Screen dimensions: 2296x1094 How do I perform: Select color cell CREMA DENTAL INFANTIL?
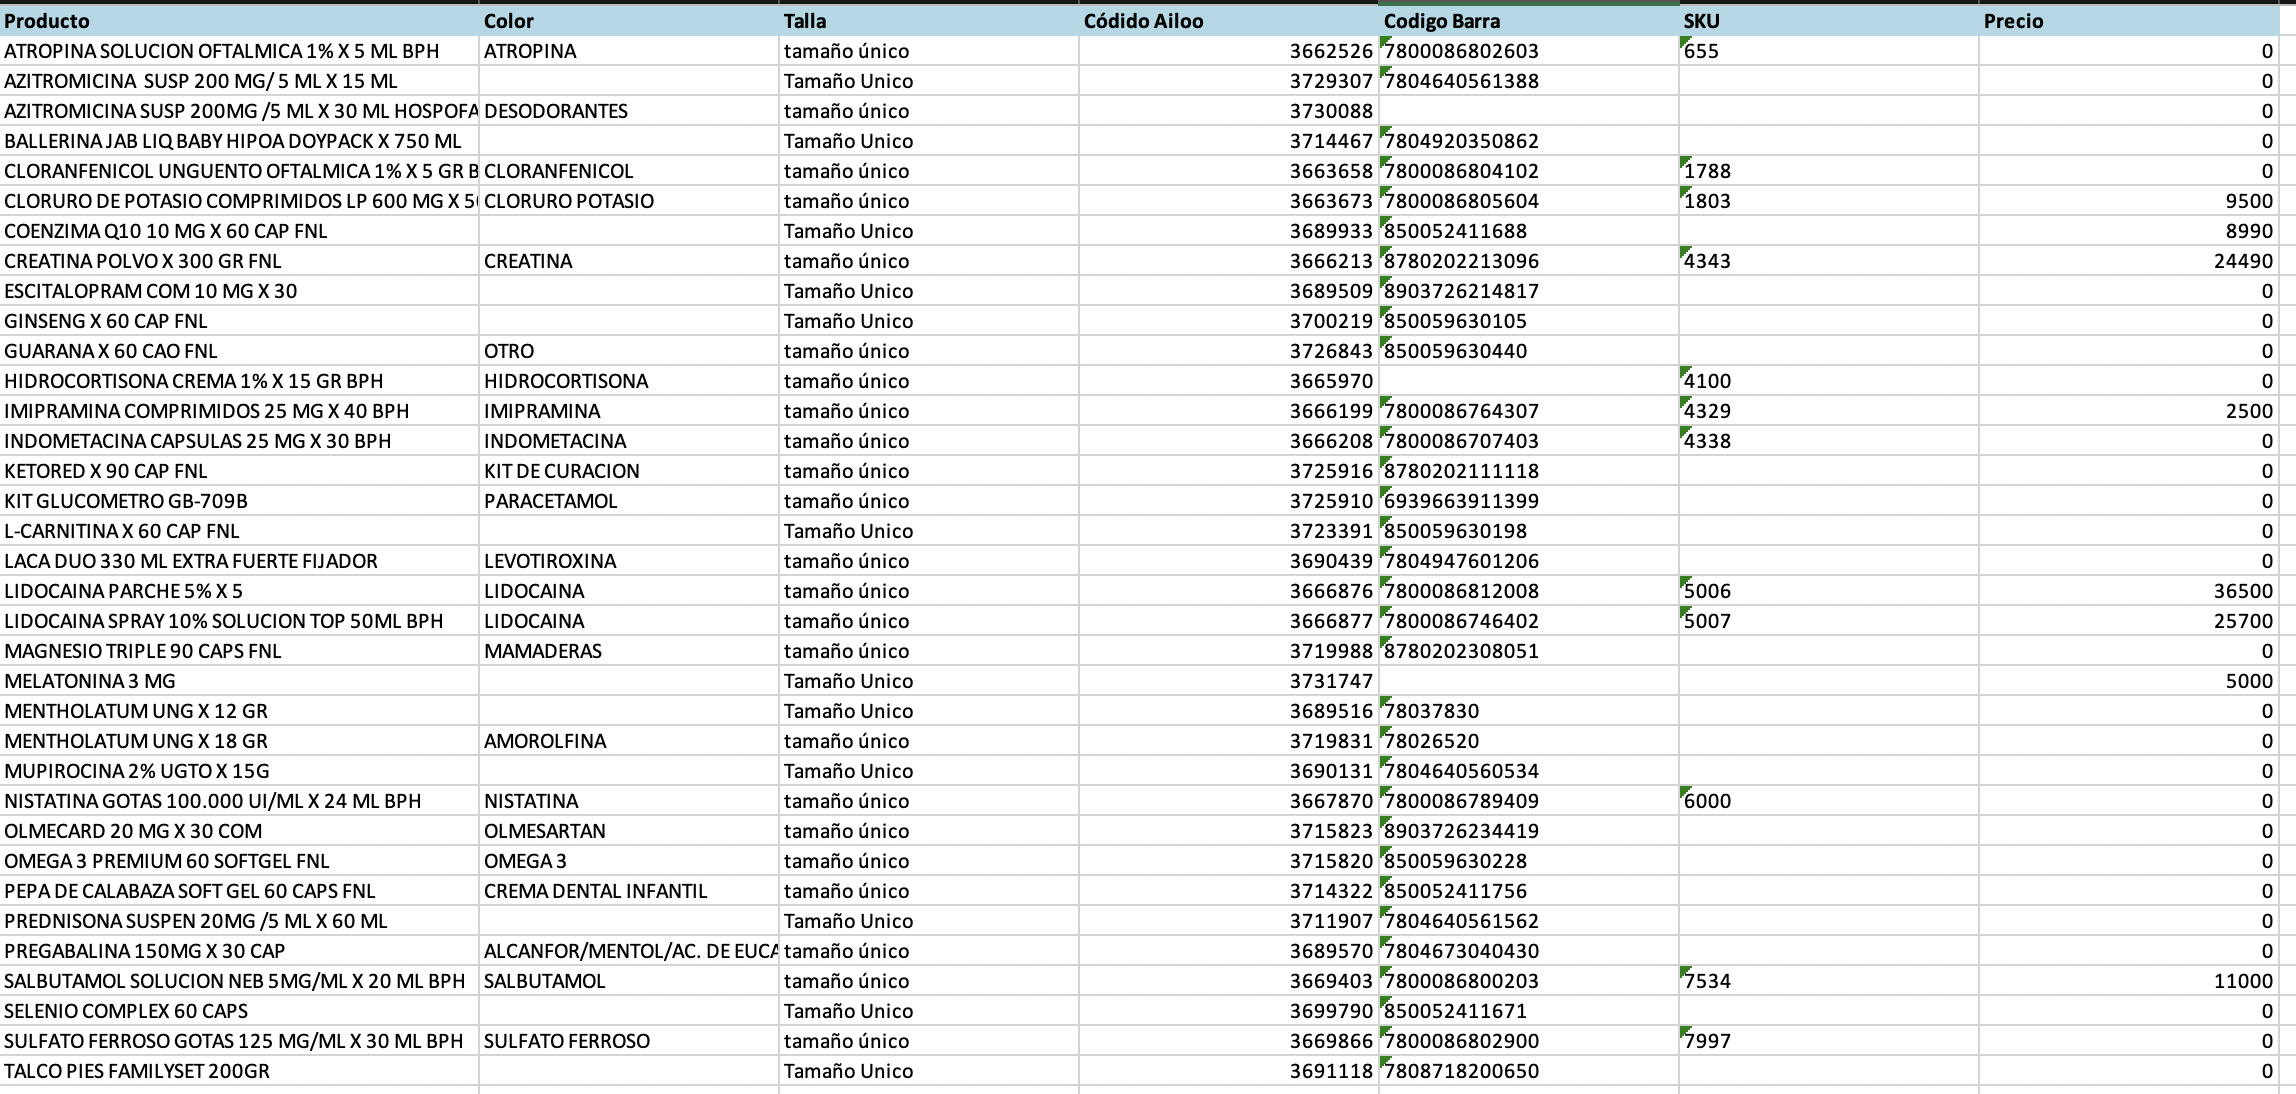pyautogui.click(x=595, y=891)
